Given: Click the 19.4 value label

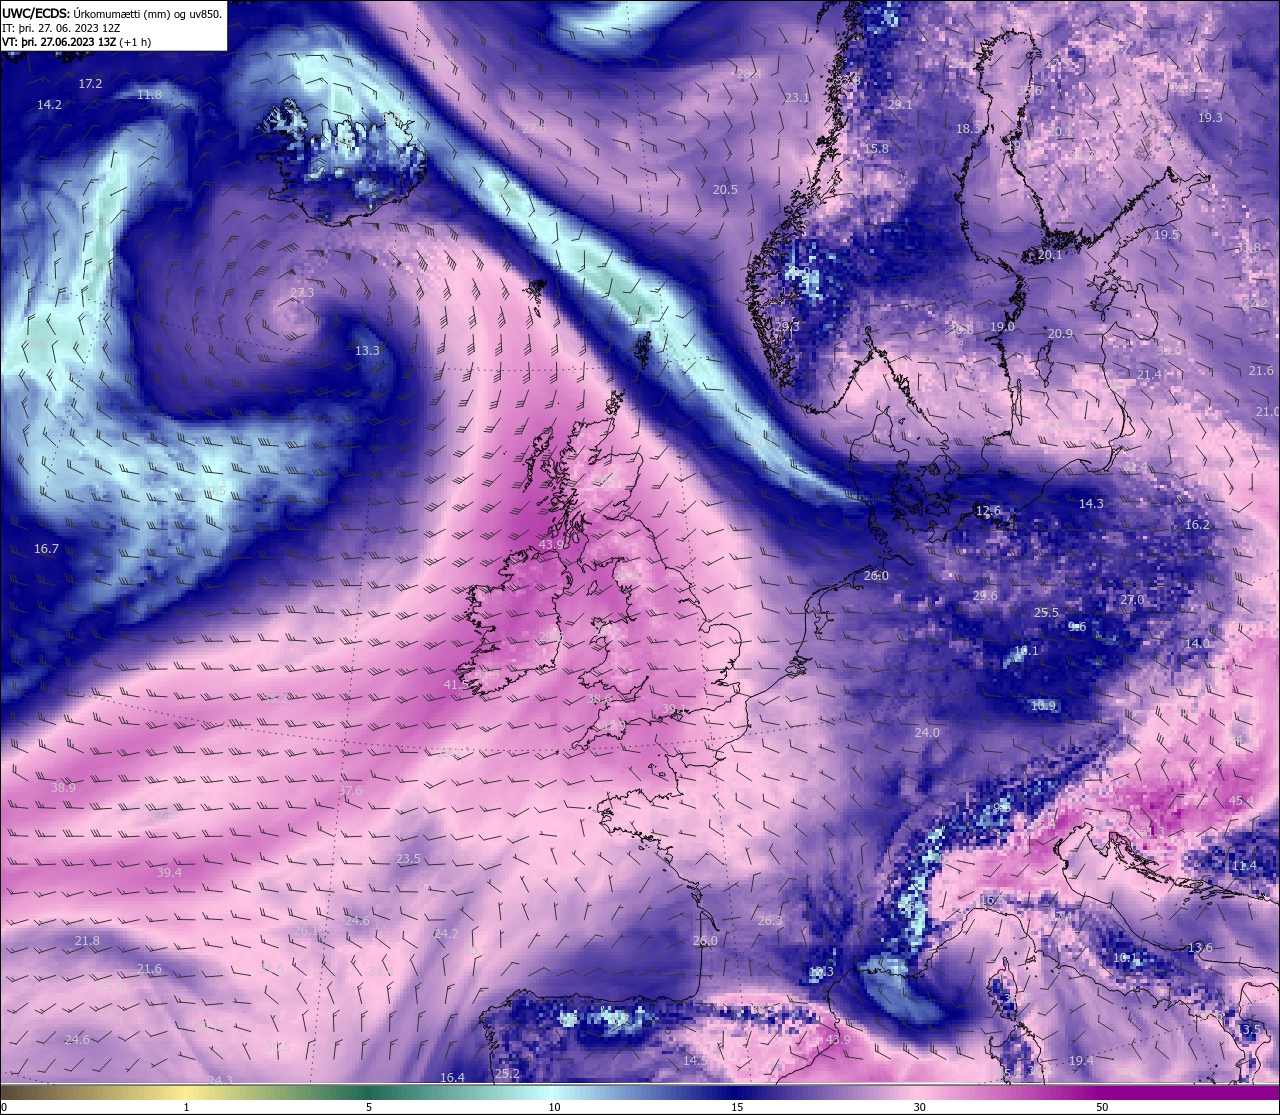Looking at the screenshot, I should click(x=1081, y=1061).
